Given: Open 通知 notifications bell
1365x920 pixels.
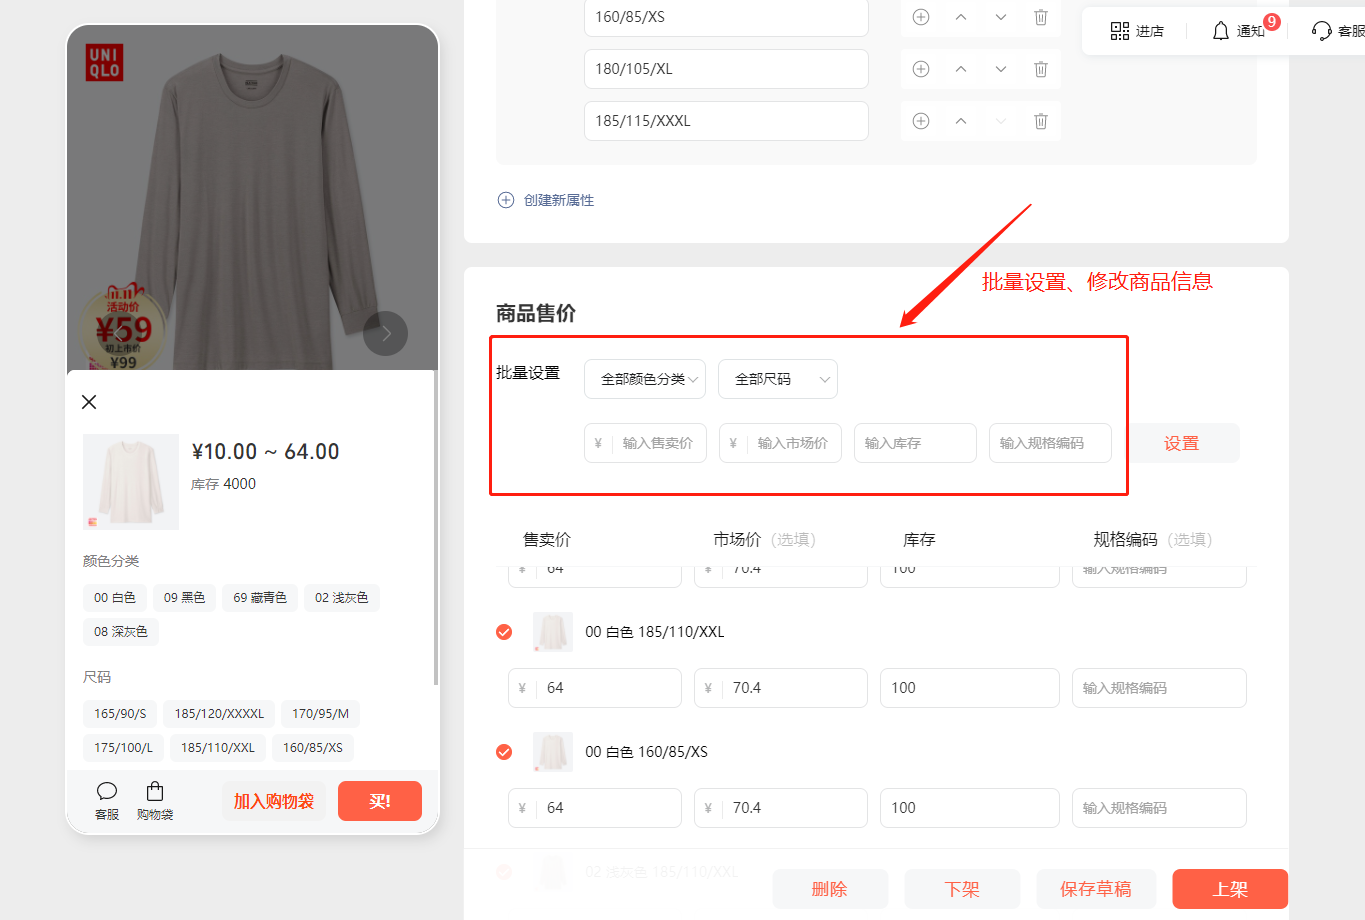Looking at the screenshot, I should [x=1238, y=31].
